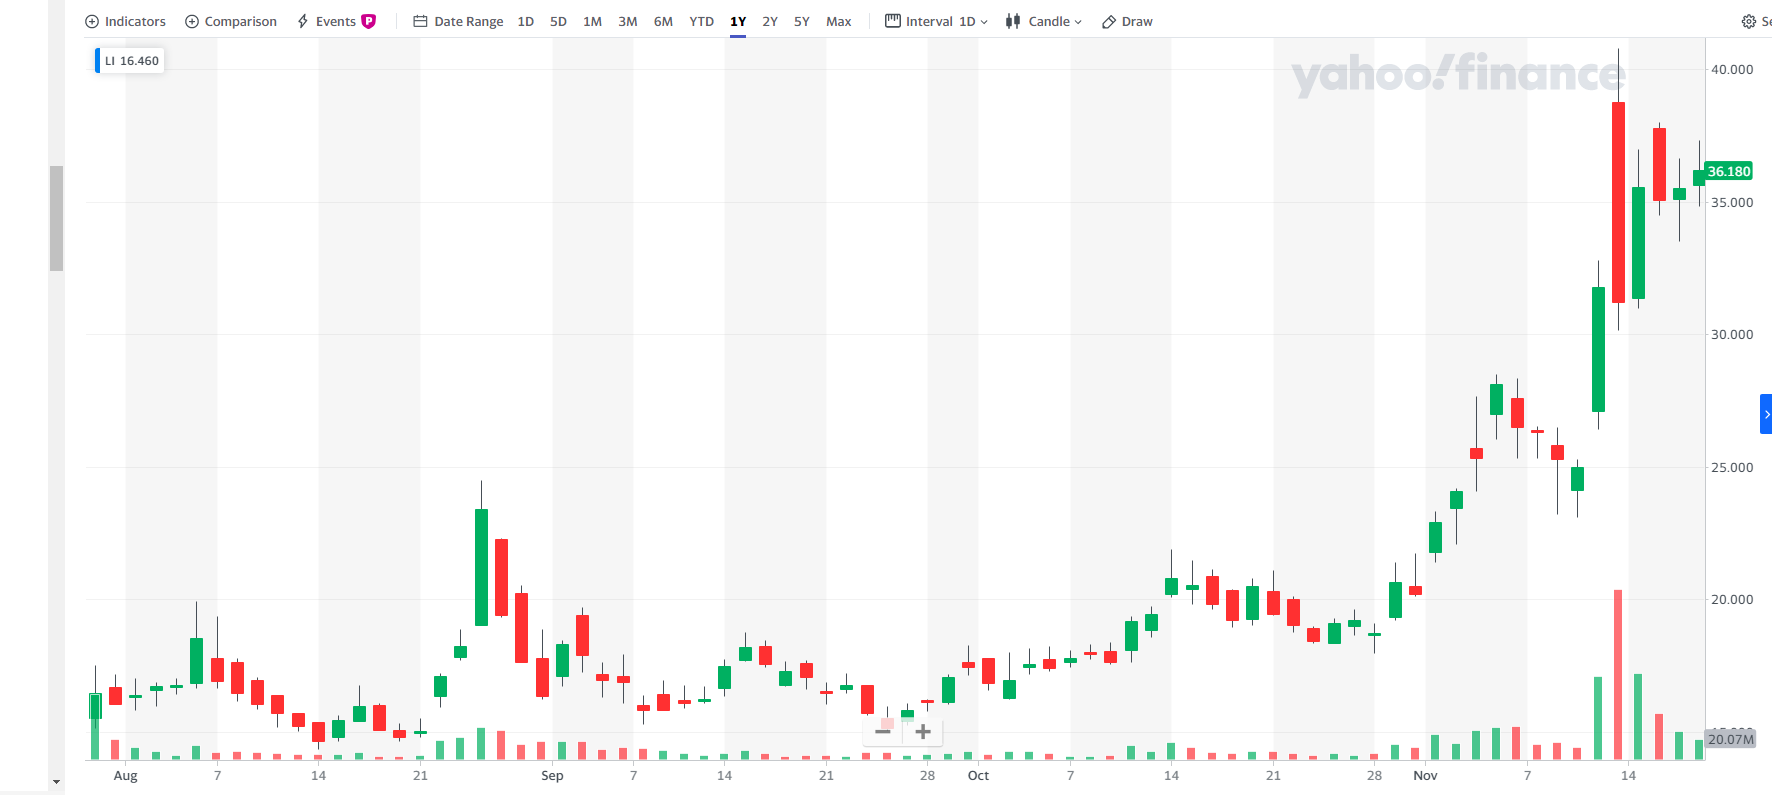Select the 3M date range
1772x795 pixels.
(627, 21)
